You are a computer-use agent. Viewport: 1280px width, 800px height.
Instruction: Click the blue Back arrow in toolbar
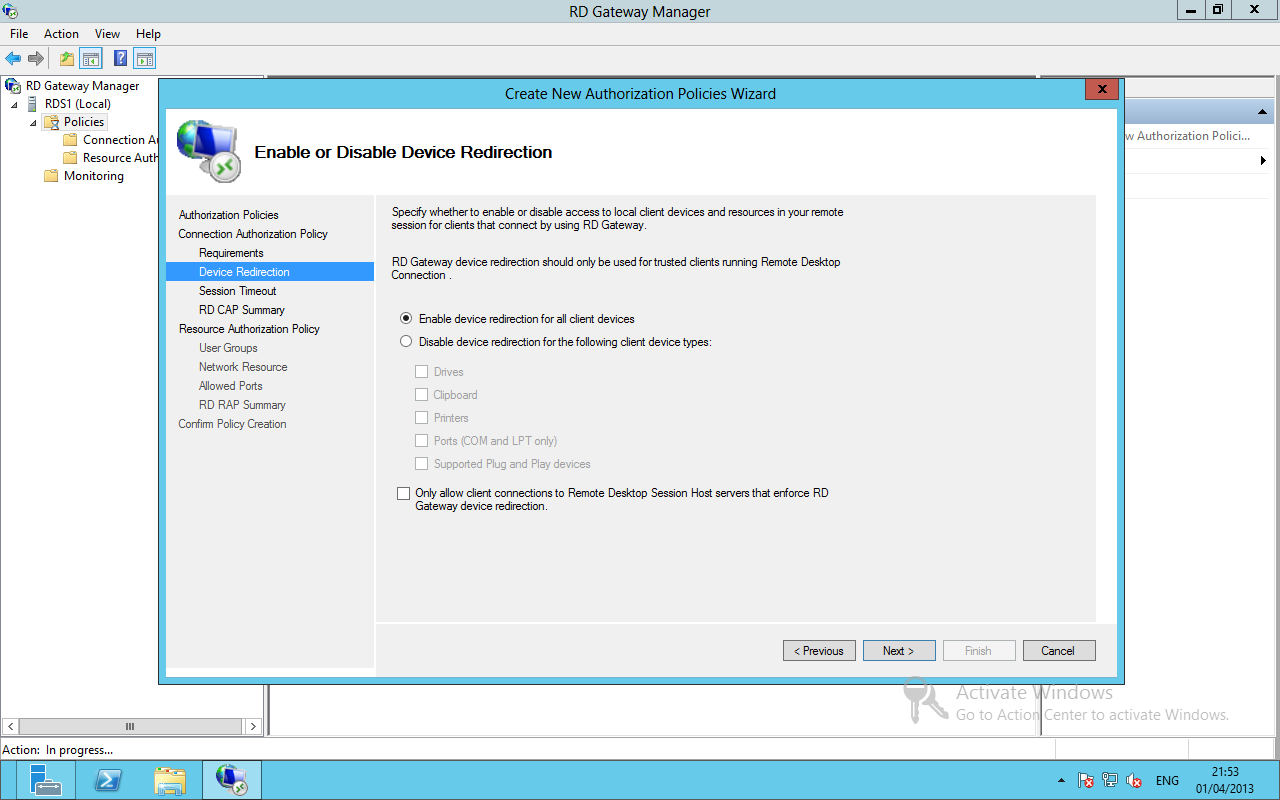tap(13, 59)
